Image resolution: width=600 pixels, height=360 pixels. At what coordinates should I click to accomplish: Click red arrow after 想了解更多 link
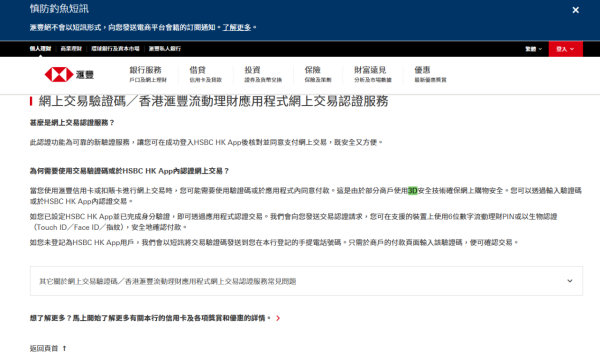(x=278, y=318)
